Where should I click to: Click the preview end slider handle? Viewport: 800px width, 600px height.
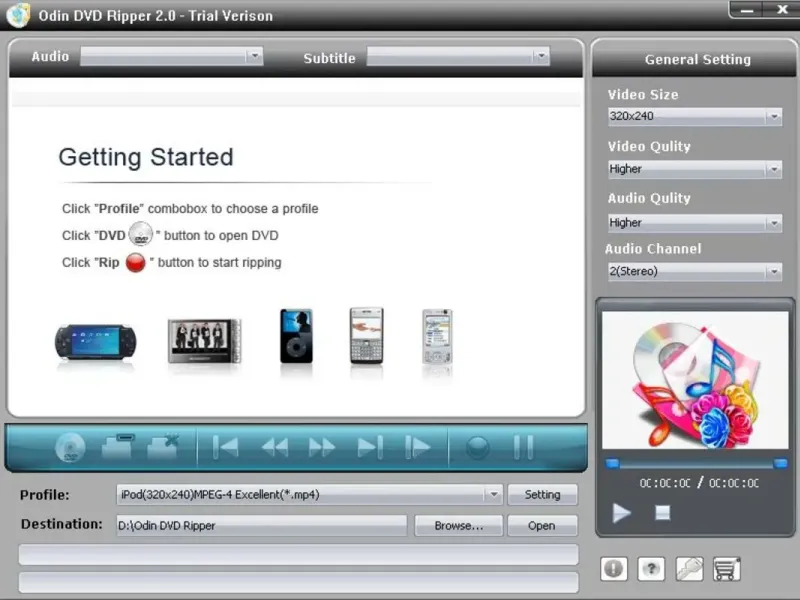pos(780,463)
